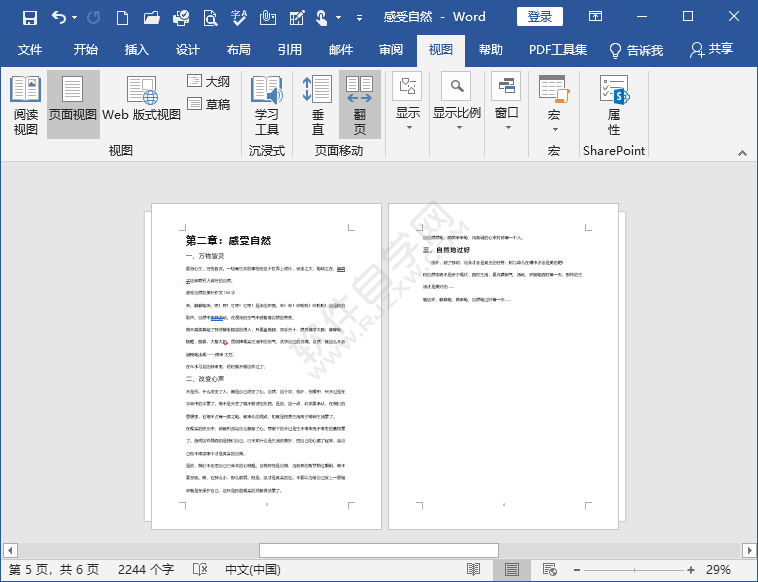Click the Undo arrow in title bar
Image resolution: width=758 pixels, height=582 pixels.
pos(59,17)
